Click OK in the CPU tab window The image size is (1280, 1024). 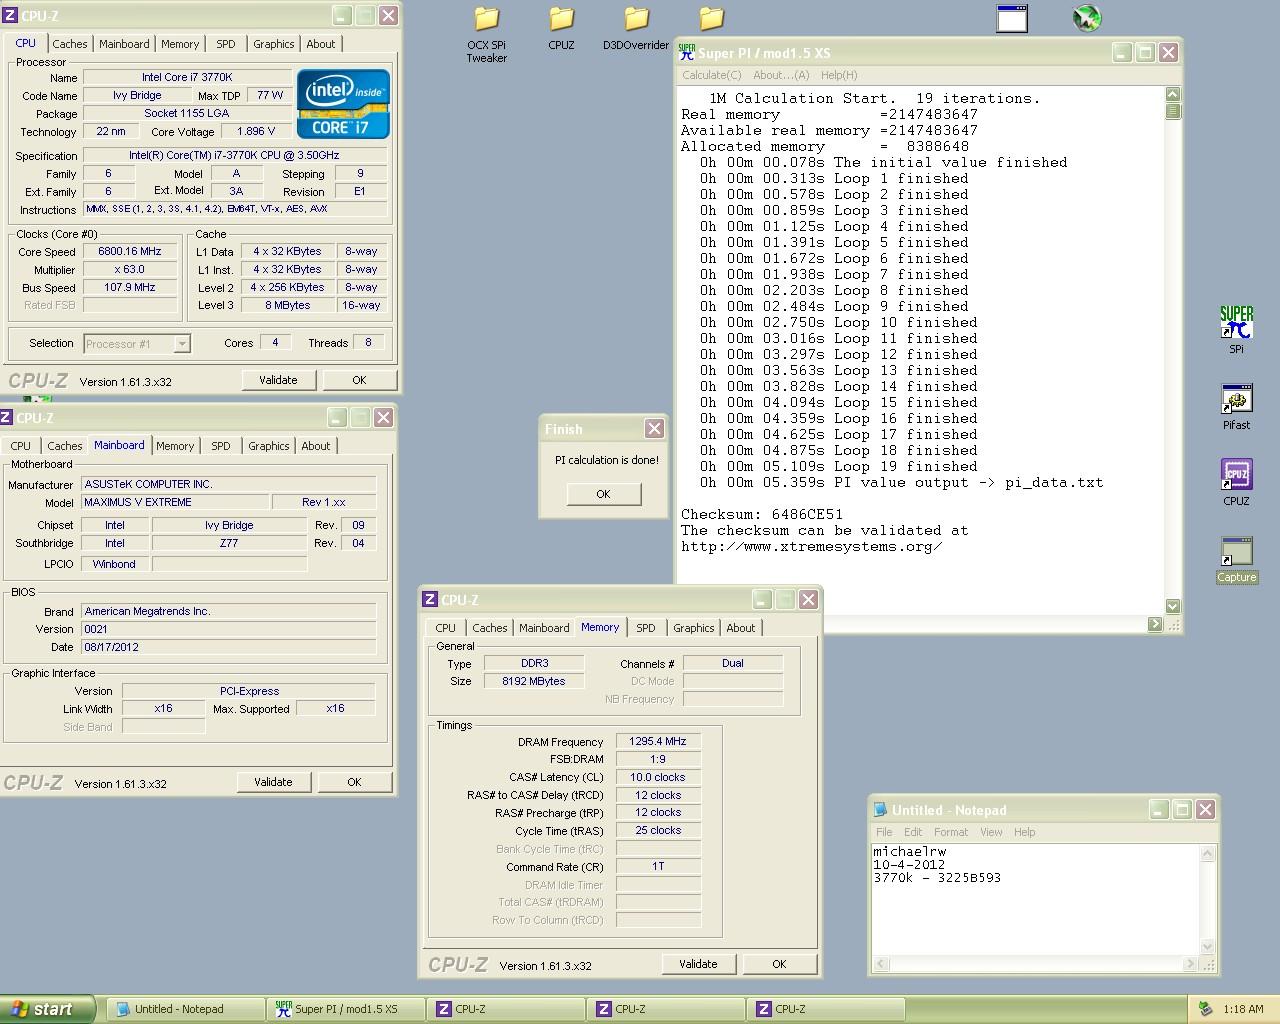tap(359, 380)
